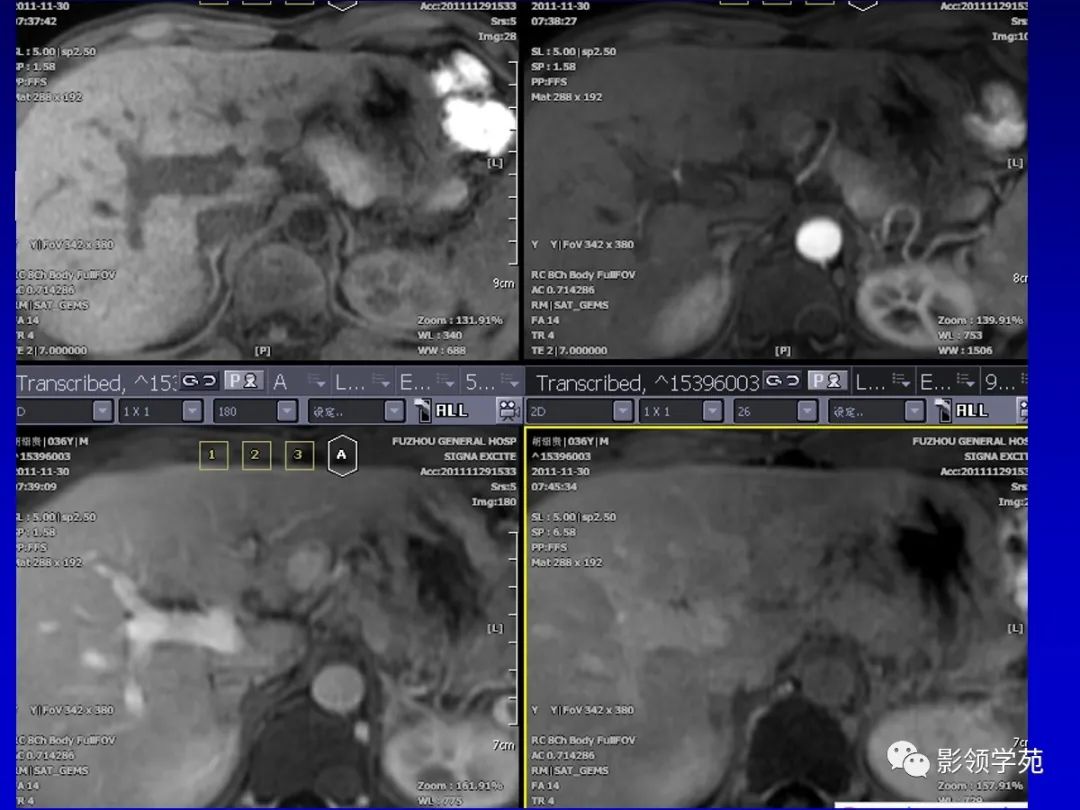Expand the '26' image number dropdown
The image size is (1080, 810).
tap(807, 411)
